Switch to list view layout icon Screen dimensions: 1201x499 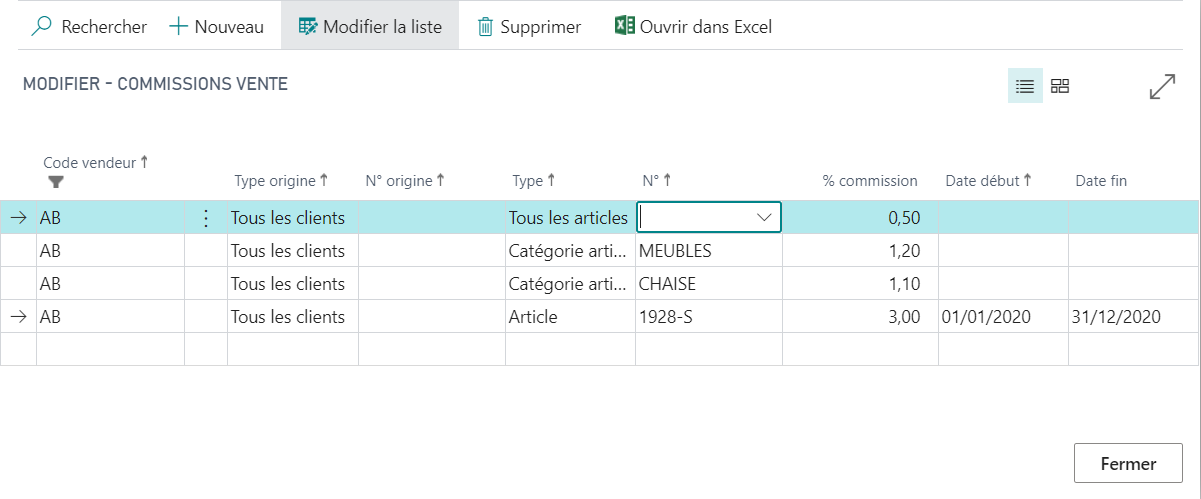1025,86
